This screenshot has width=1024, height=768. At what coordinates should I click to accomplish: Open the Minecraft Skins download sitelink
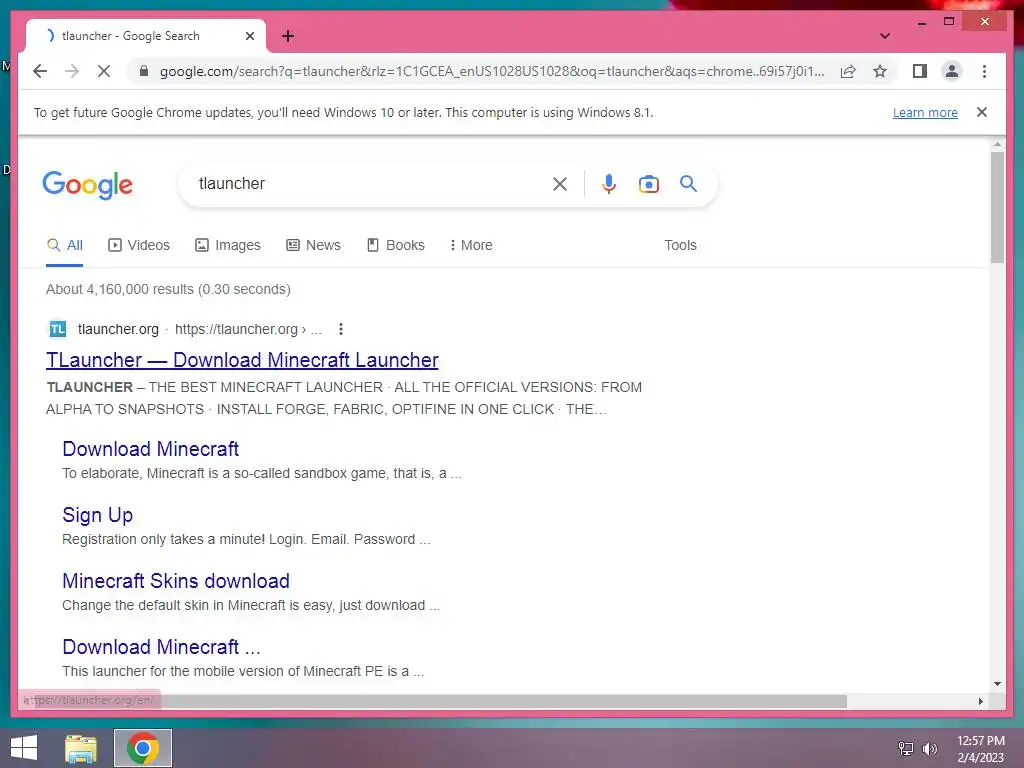click(x=176, y=581)
